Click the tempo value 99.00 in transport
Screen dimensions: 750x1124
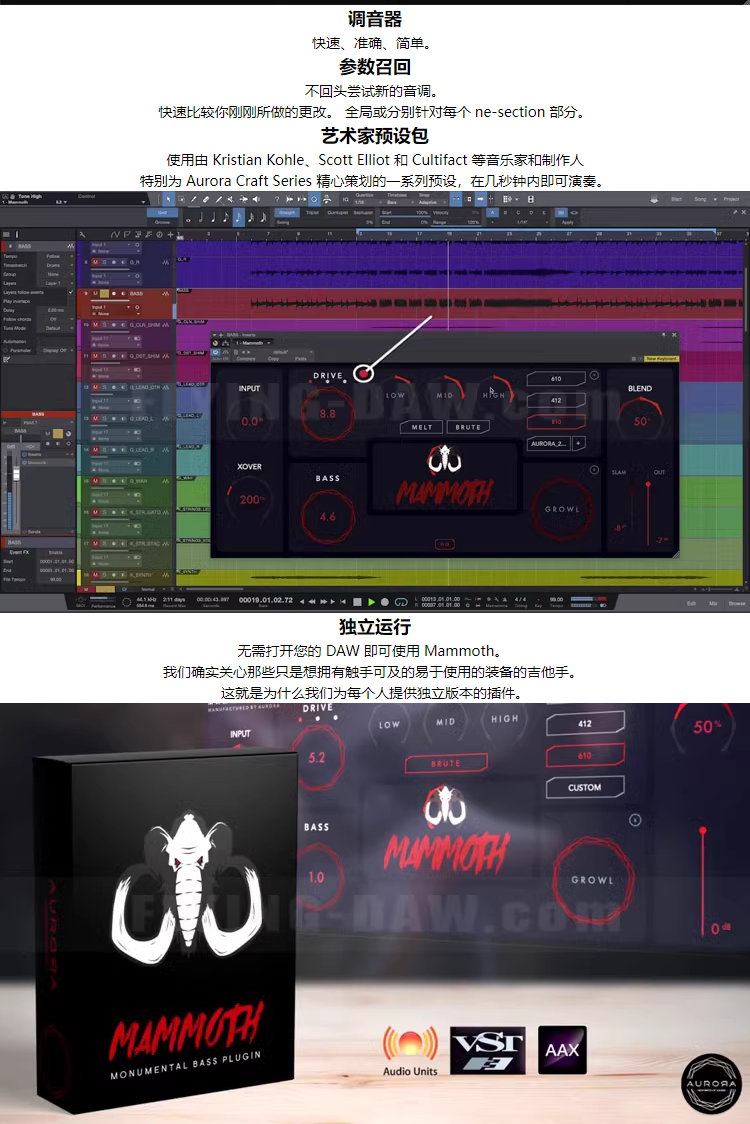(x=556, y=599)
